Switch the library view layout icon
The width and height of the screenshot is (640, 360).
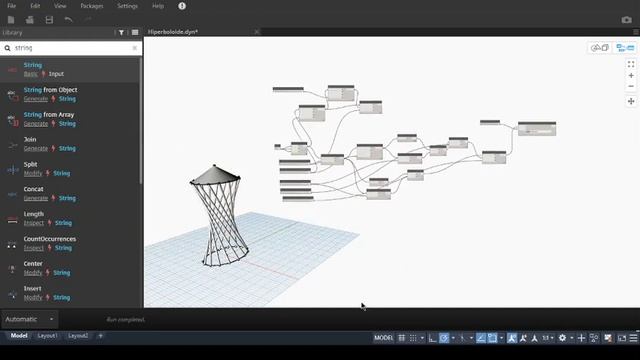click(135, 33)
